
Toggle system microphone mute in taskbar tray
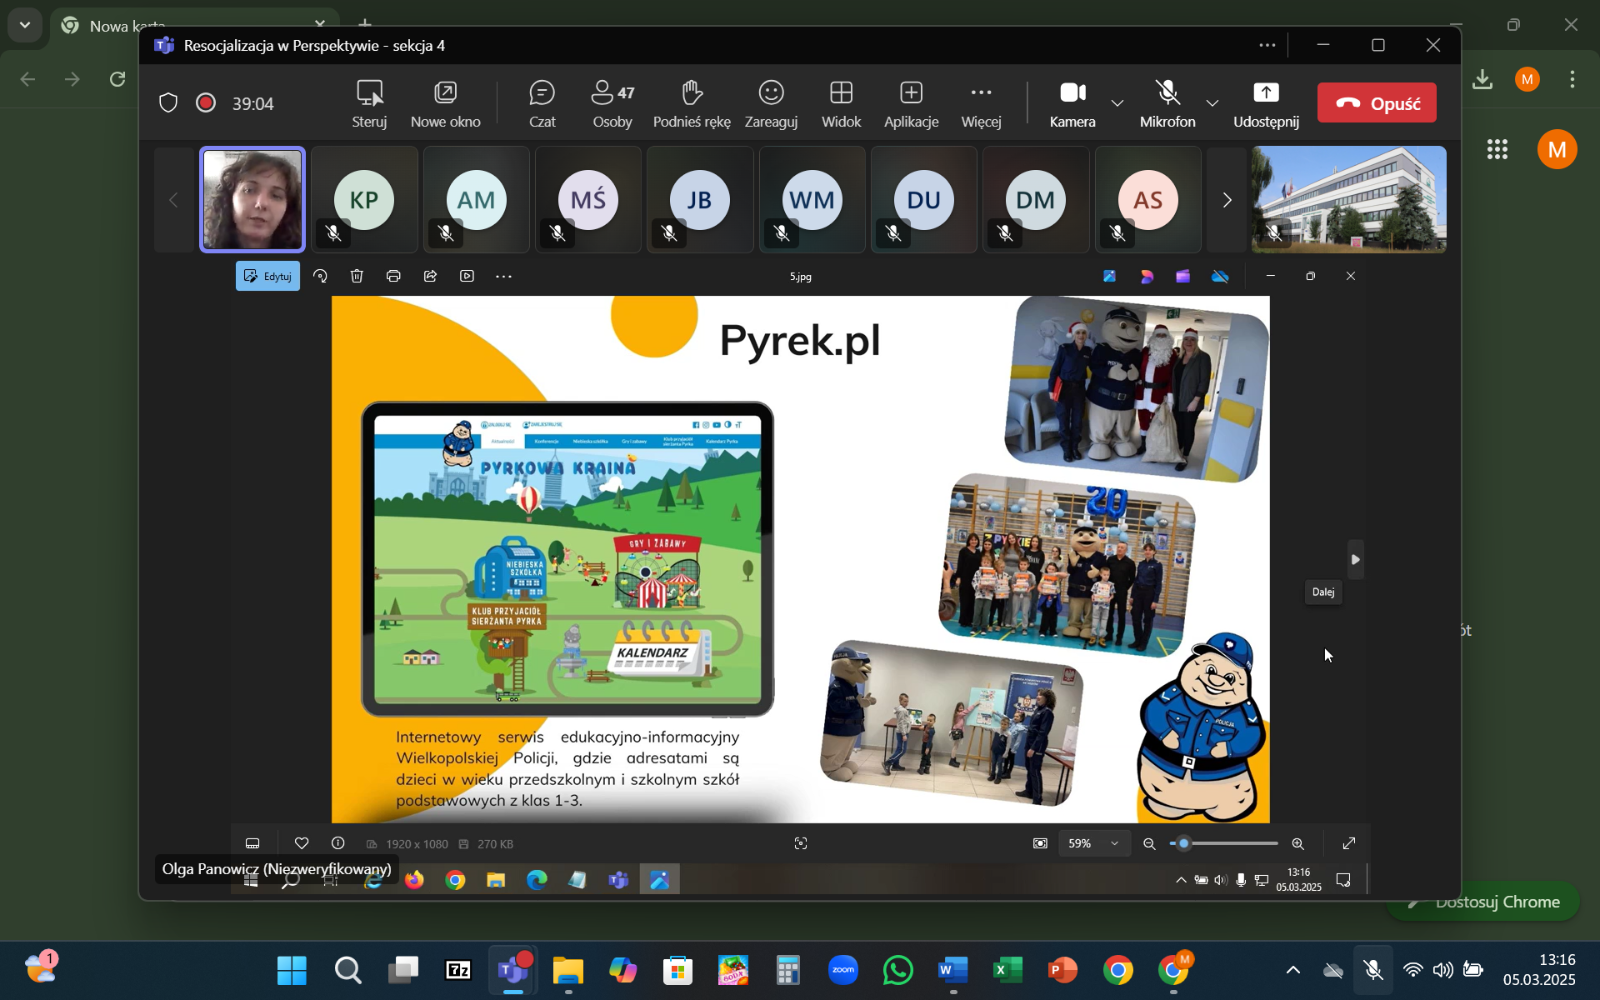1373,970
